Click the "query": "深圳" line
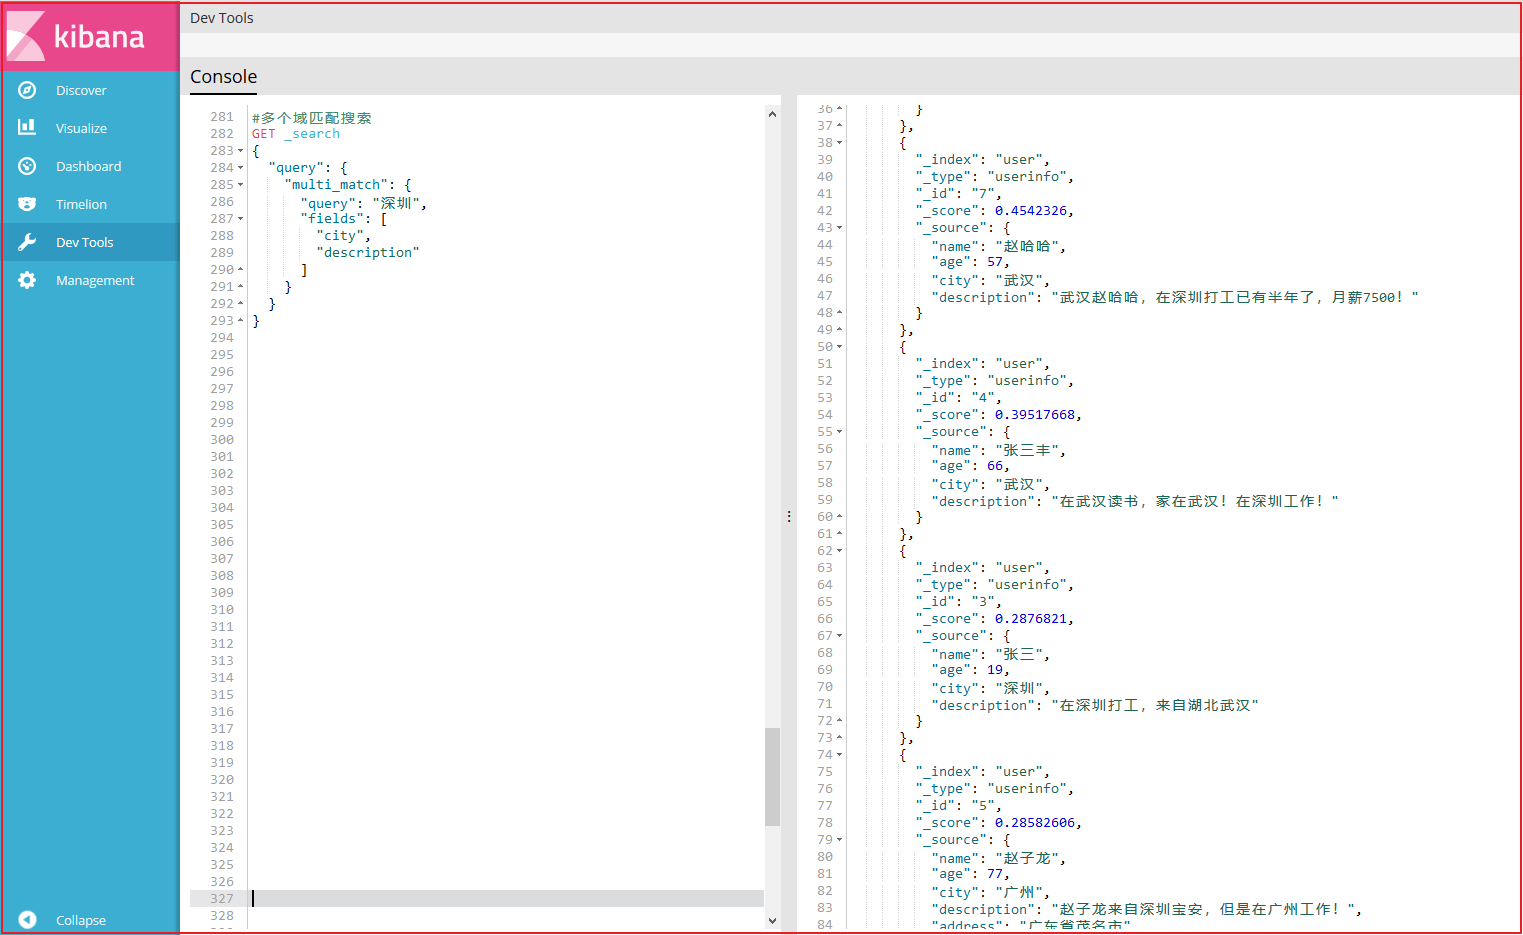 click(364, 202)
